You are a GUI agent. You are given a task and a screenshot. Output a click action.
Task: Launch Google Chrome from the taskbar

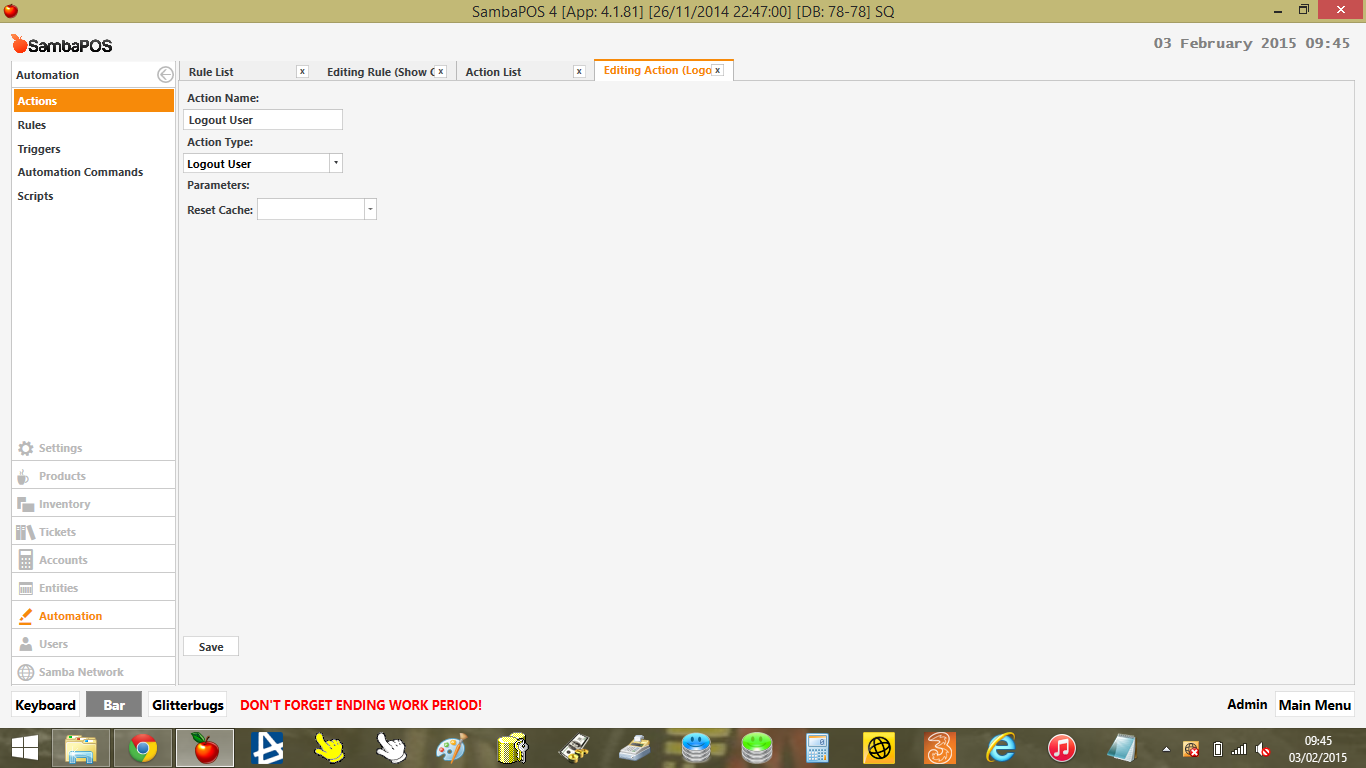click(143, 748)
